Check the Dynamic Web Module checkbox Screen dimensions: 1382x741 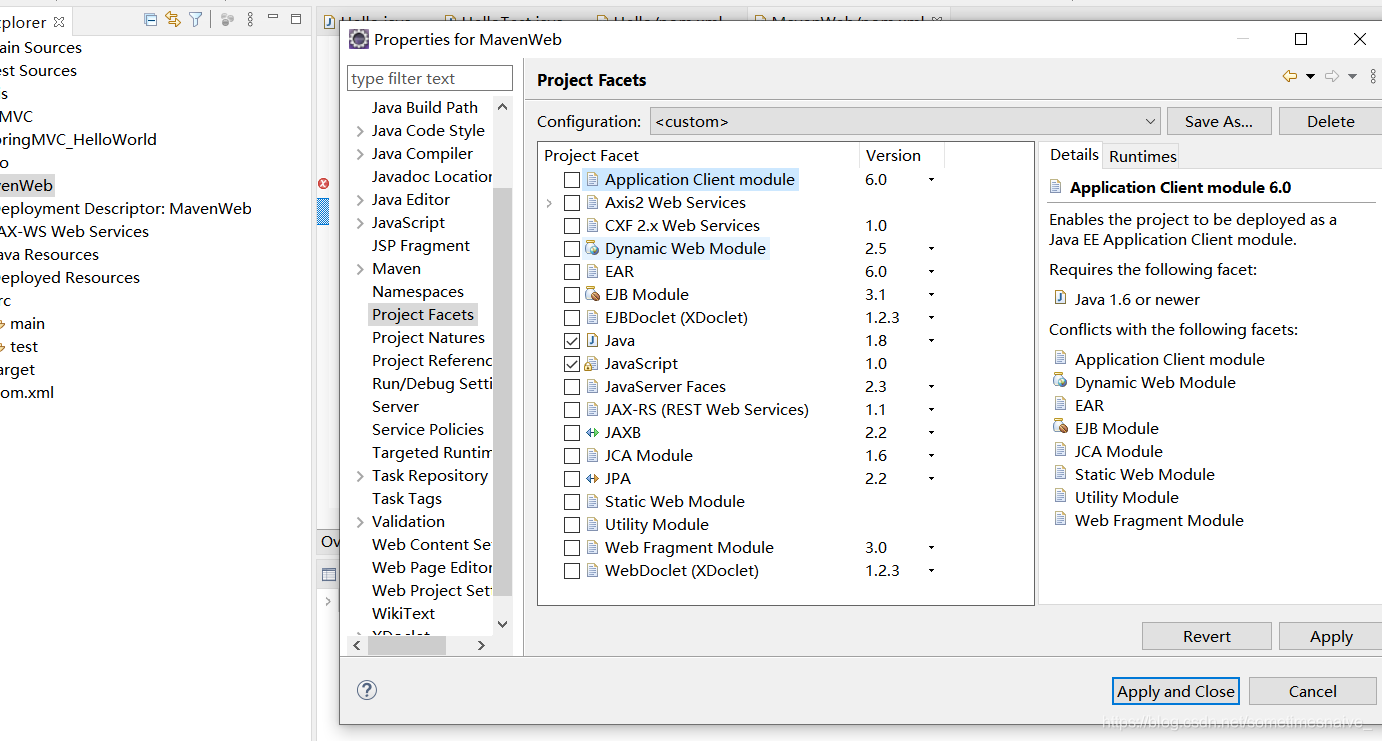click(571, 249)
